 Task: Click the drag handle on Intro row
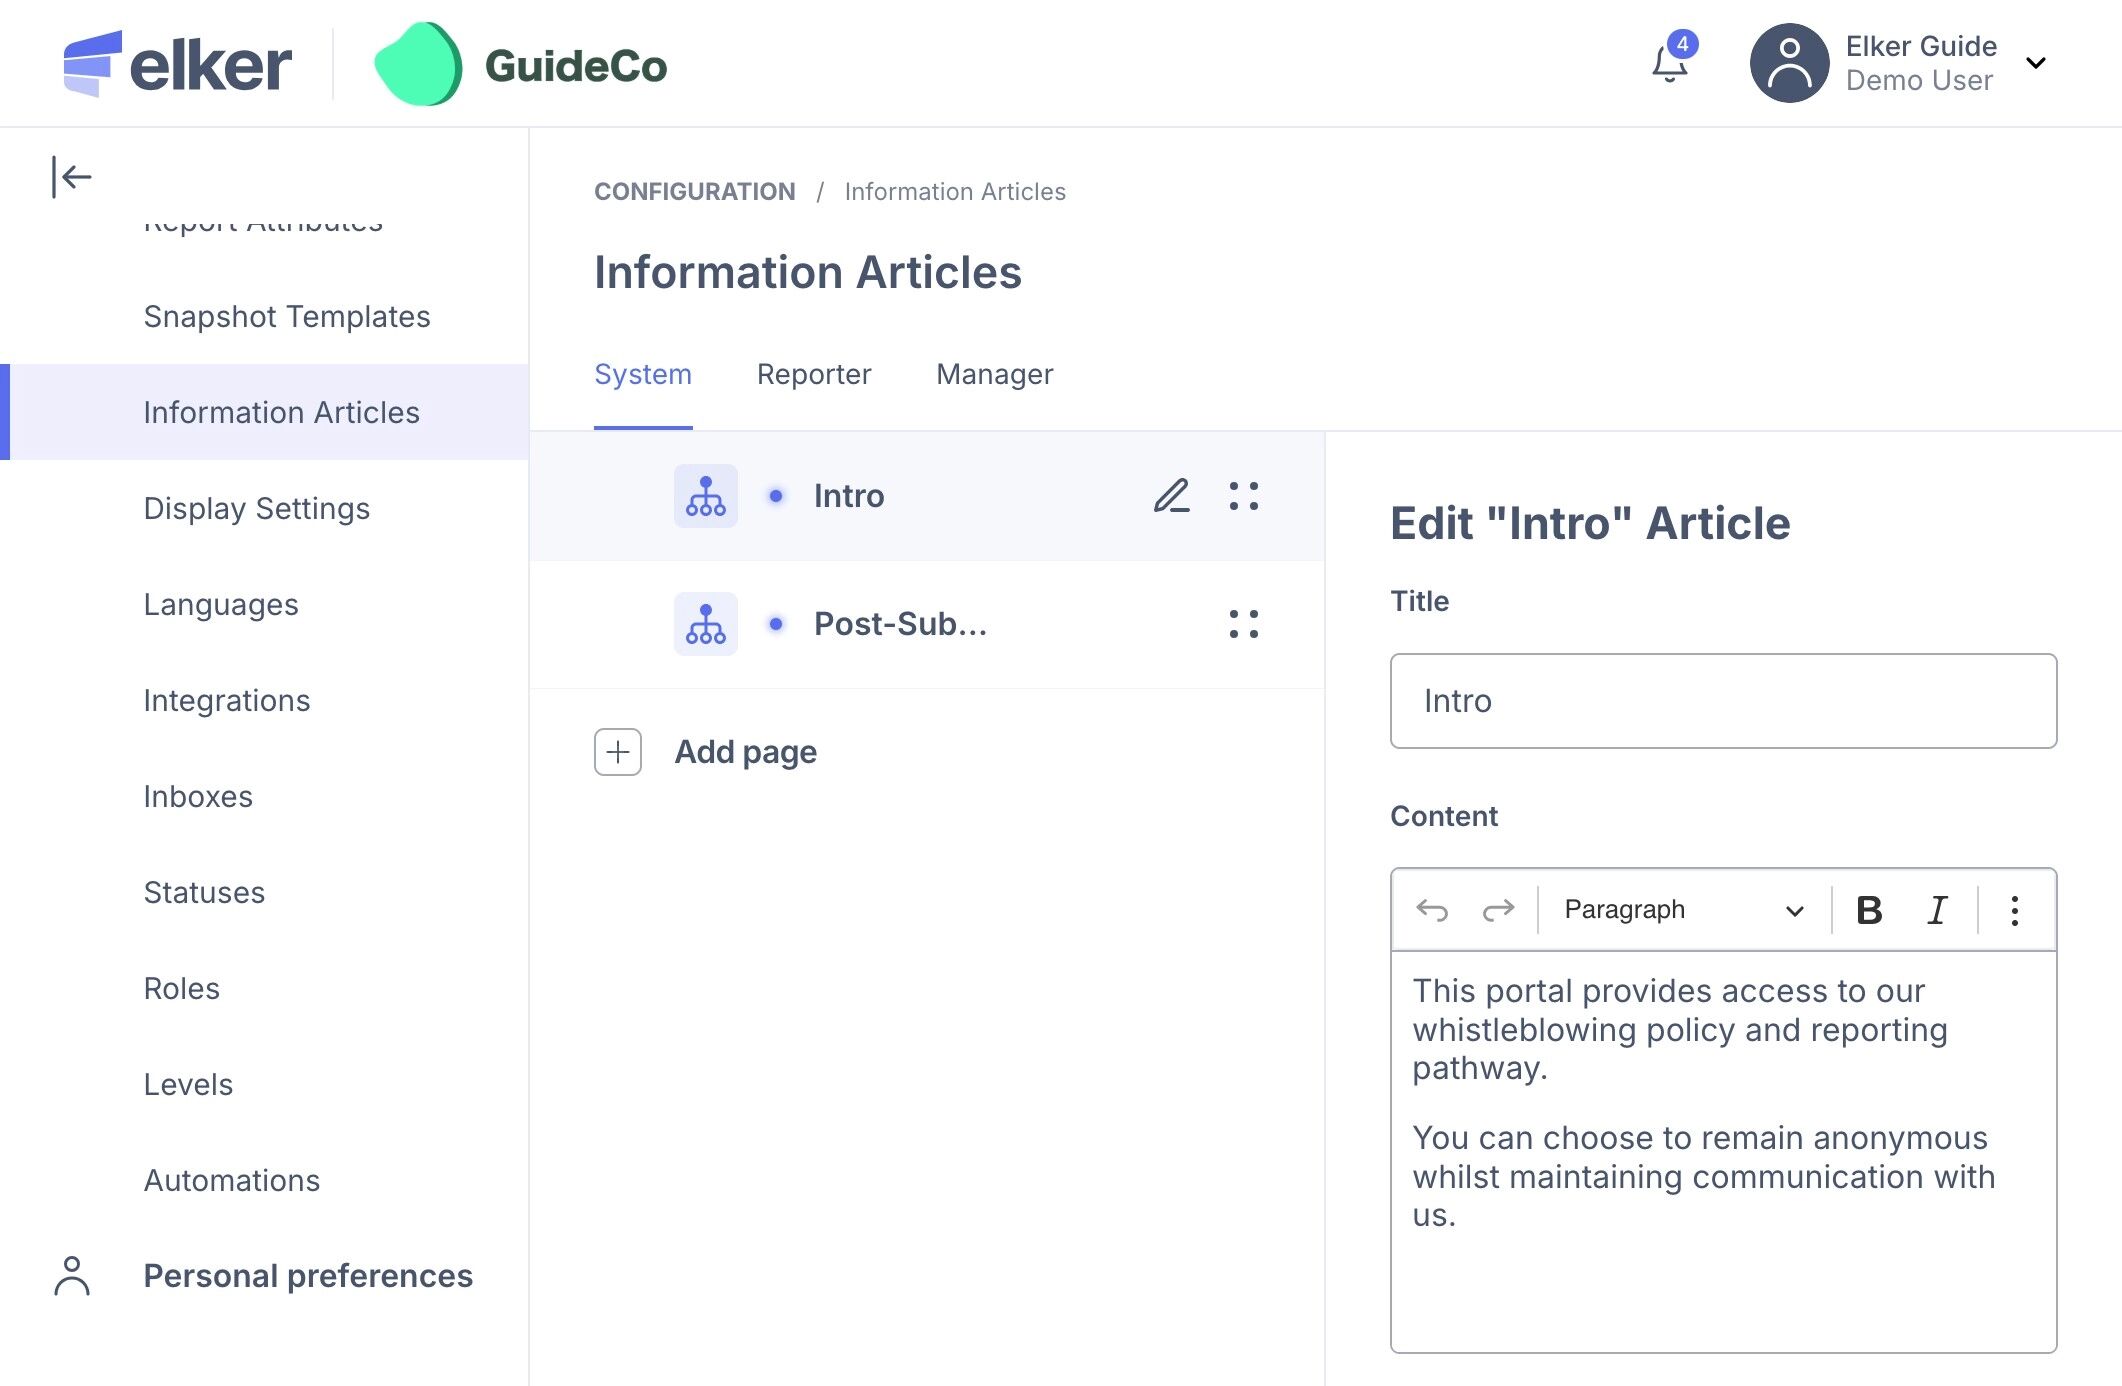point(1243,496)
